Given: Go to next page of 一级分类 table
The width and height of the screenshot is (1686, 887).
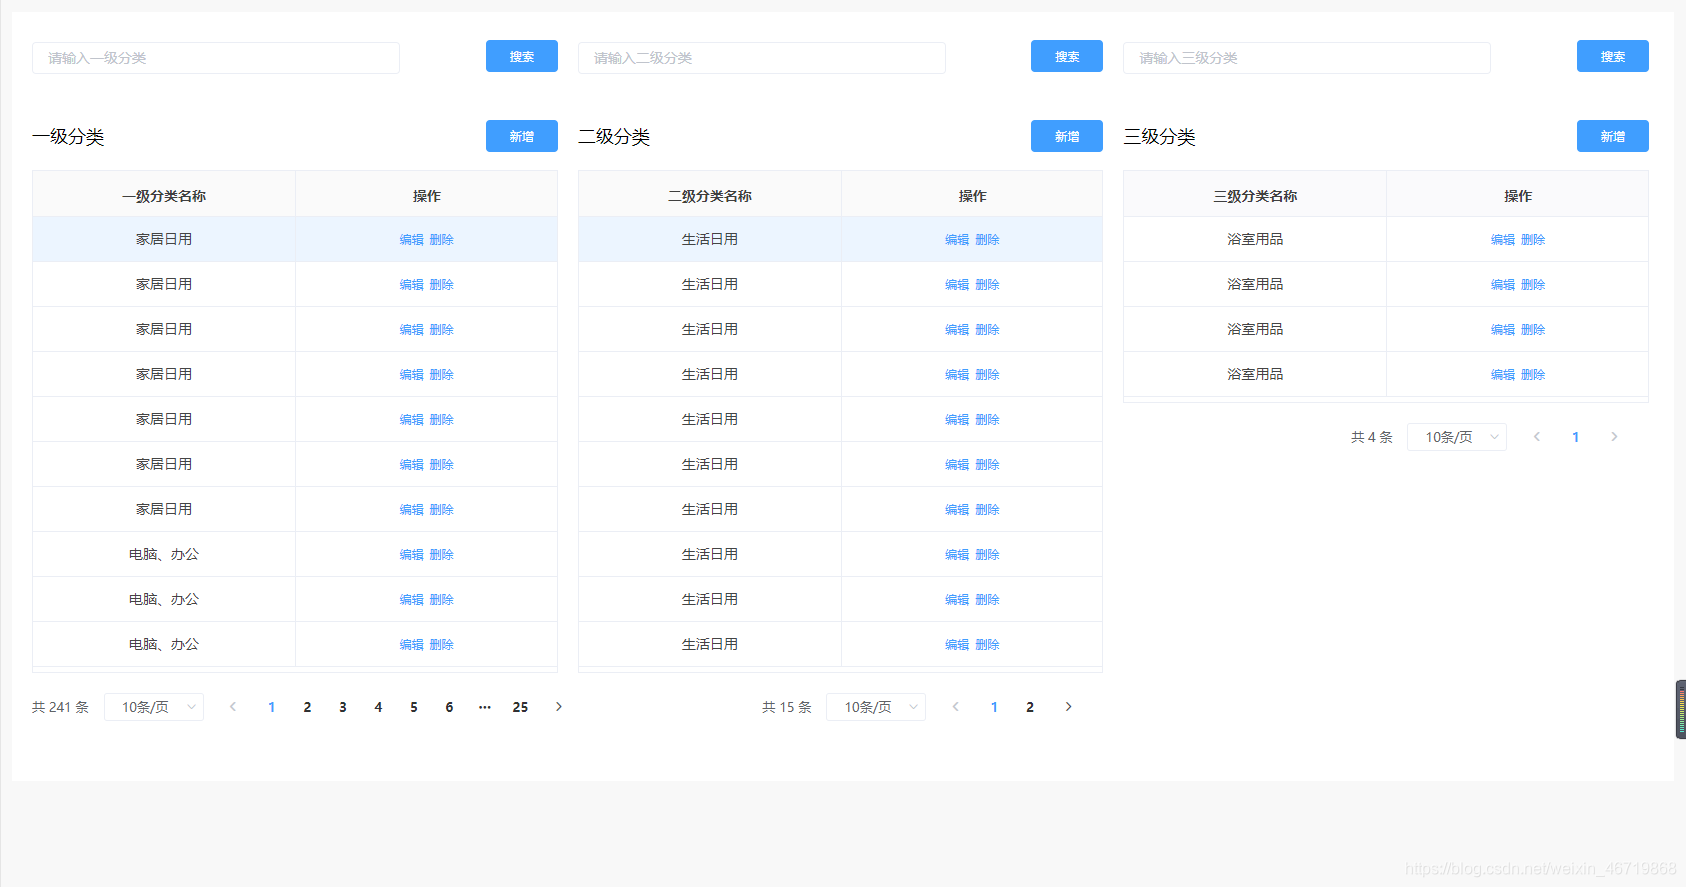Looking at the screenshot, I should (x=559, y=707).
